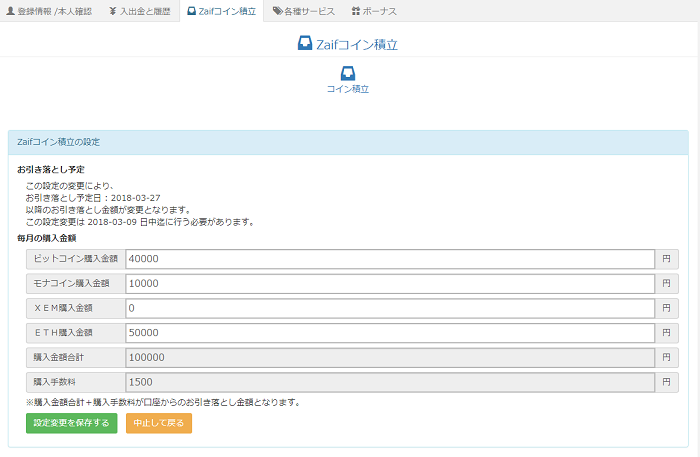Open the 各種サービス tab

[304, 11]
